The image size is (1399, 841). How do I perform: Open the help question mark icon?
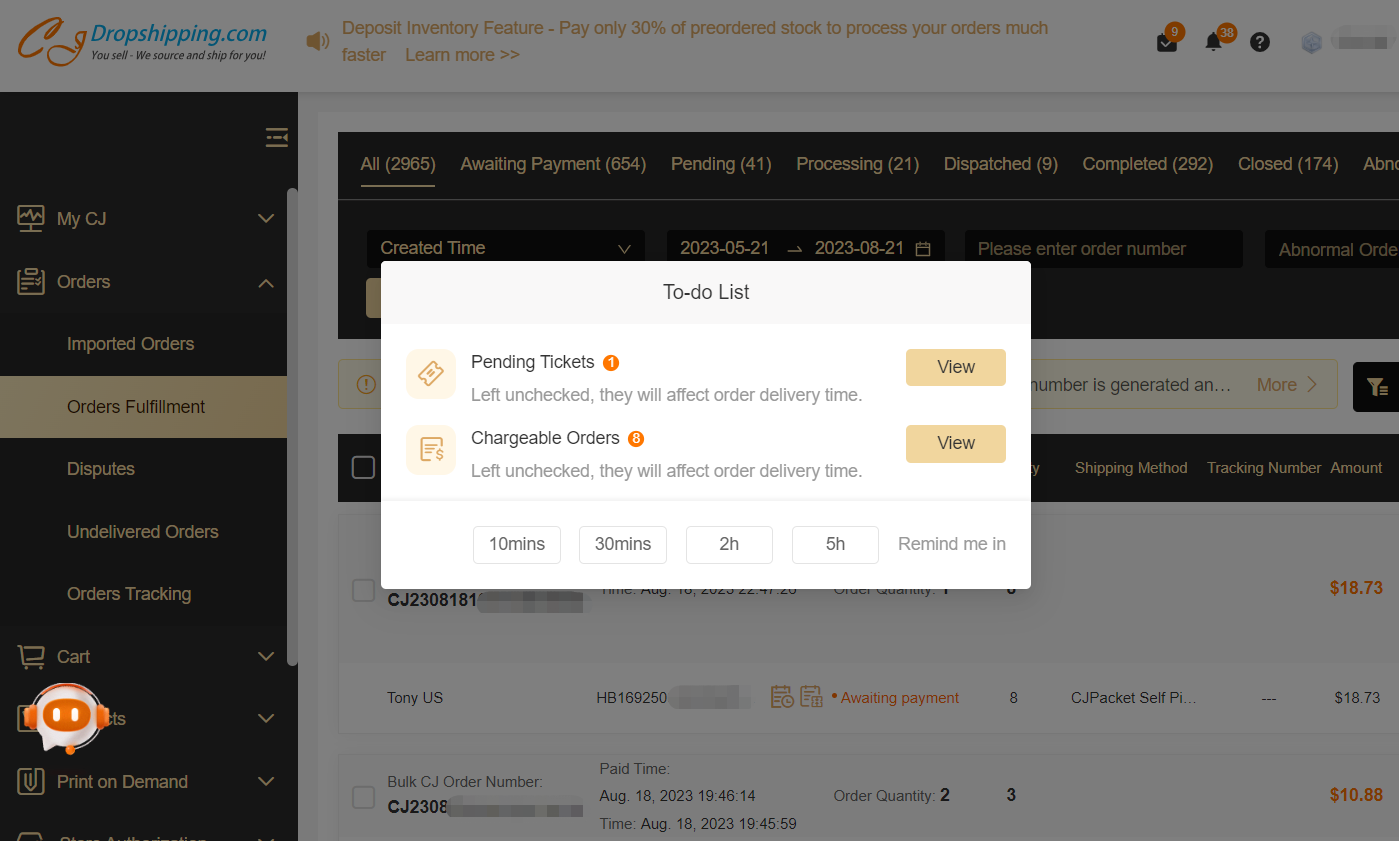coord(1260,42)
